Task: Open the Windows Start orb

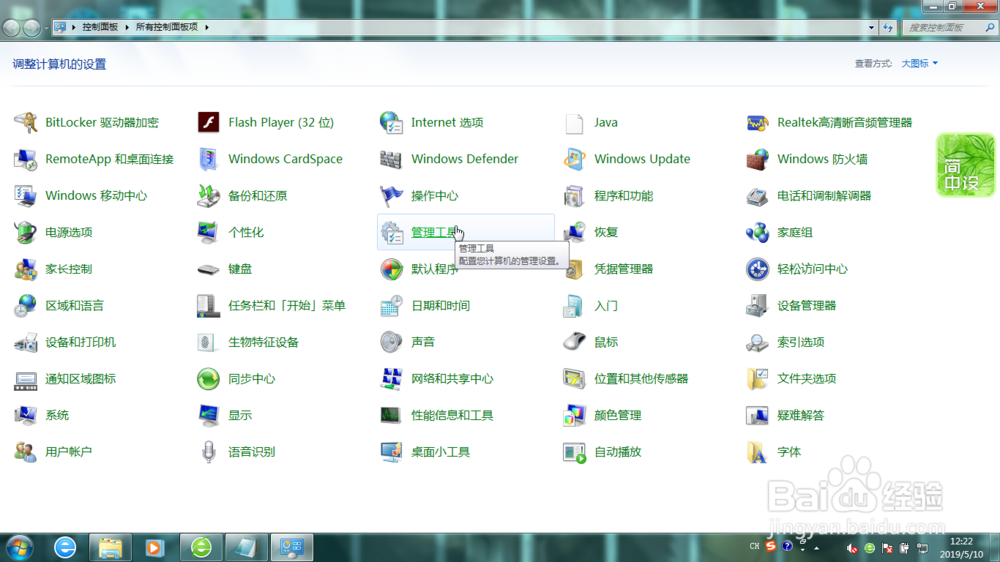Action: [19, 548]
